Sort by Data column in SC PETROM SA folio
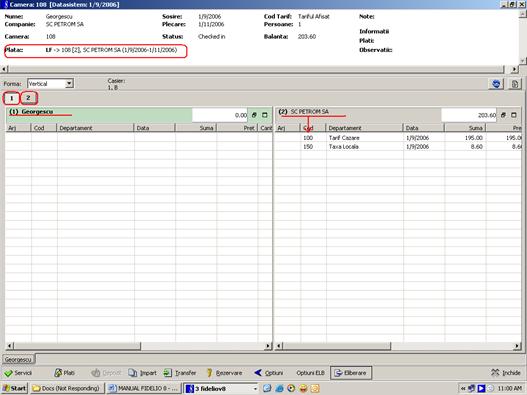527x395 pixels. (x=424, y=128)
